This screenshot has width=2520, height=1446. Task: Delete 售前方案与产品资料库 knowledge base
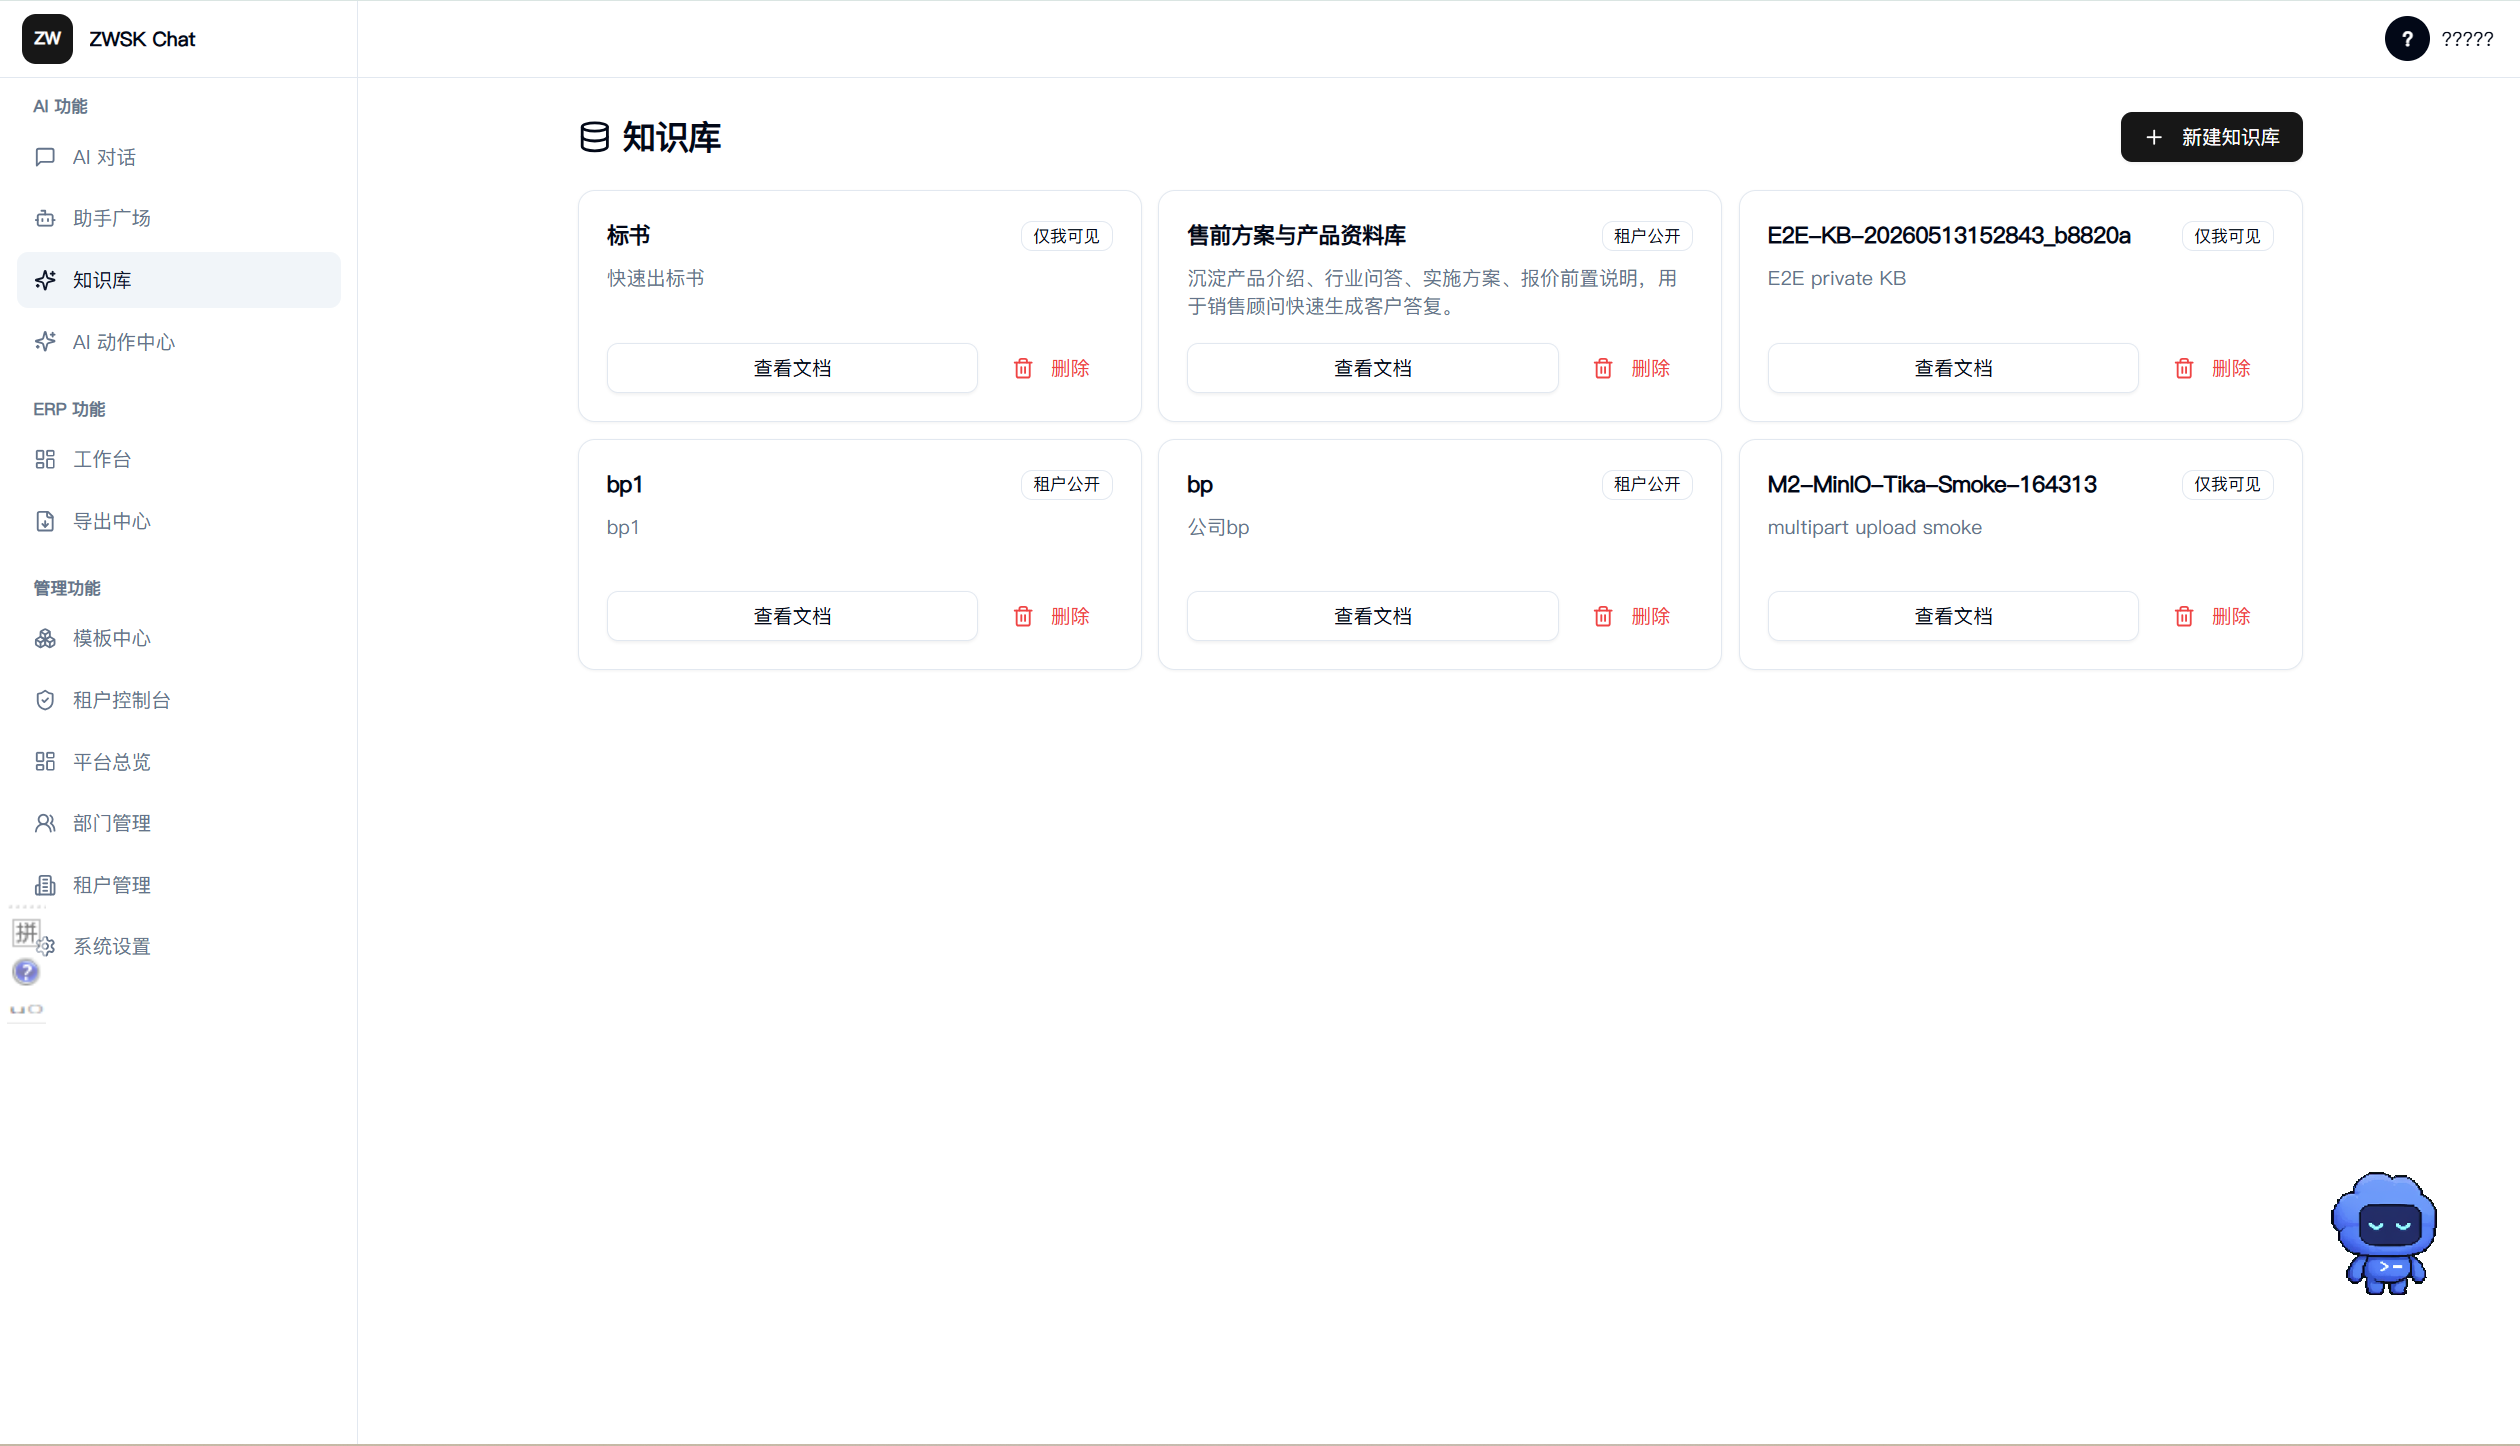[x=1632, y=368]
